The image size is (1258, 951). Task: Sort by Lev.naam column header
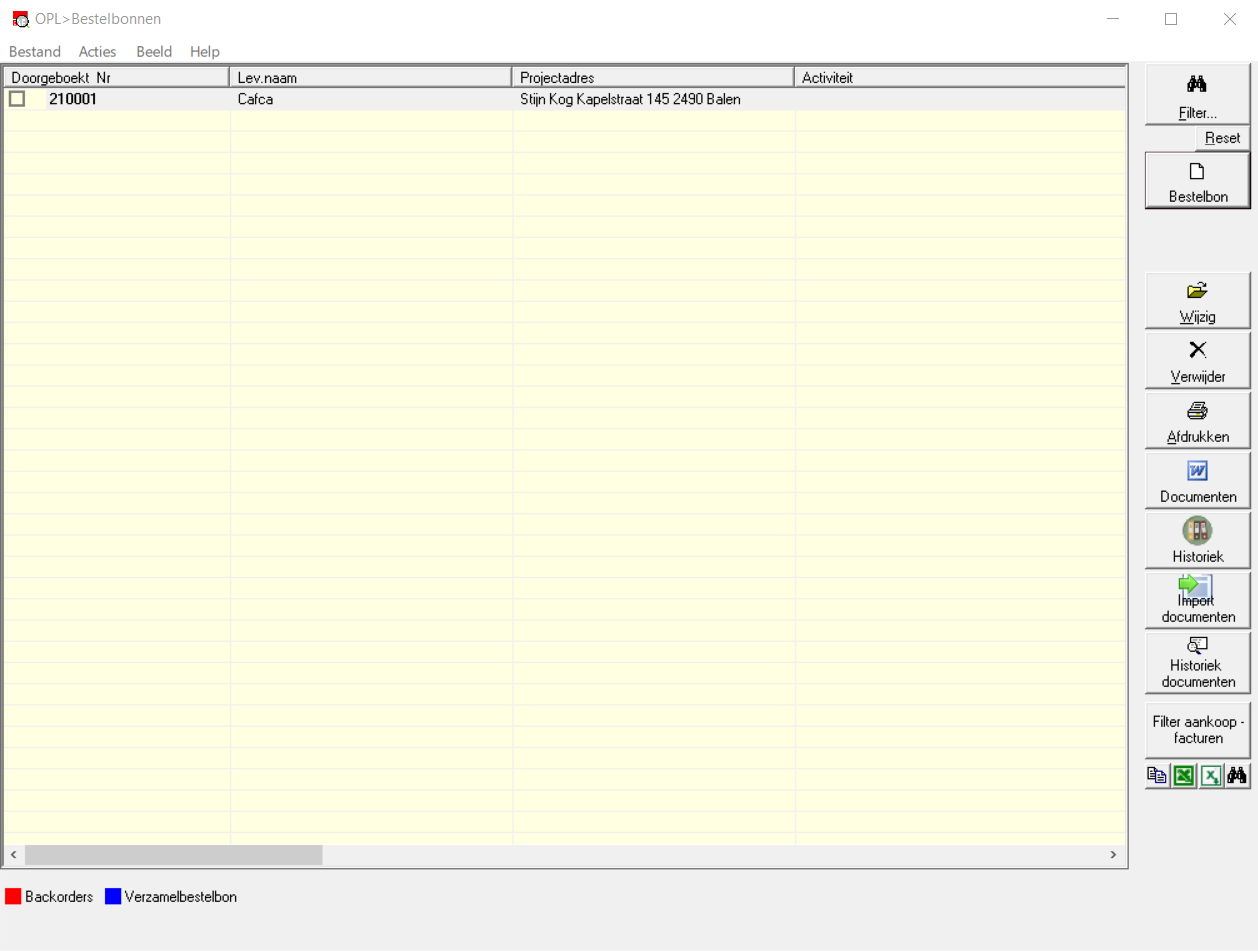click(371, 77)
